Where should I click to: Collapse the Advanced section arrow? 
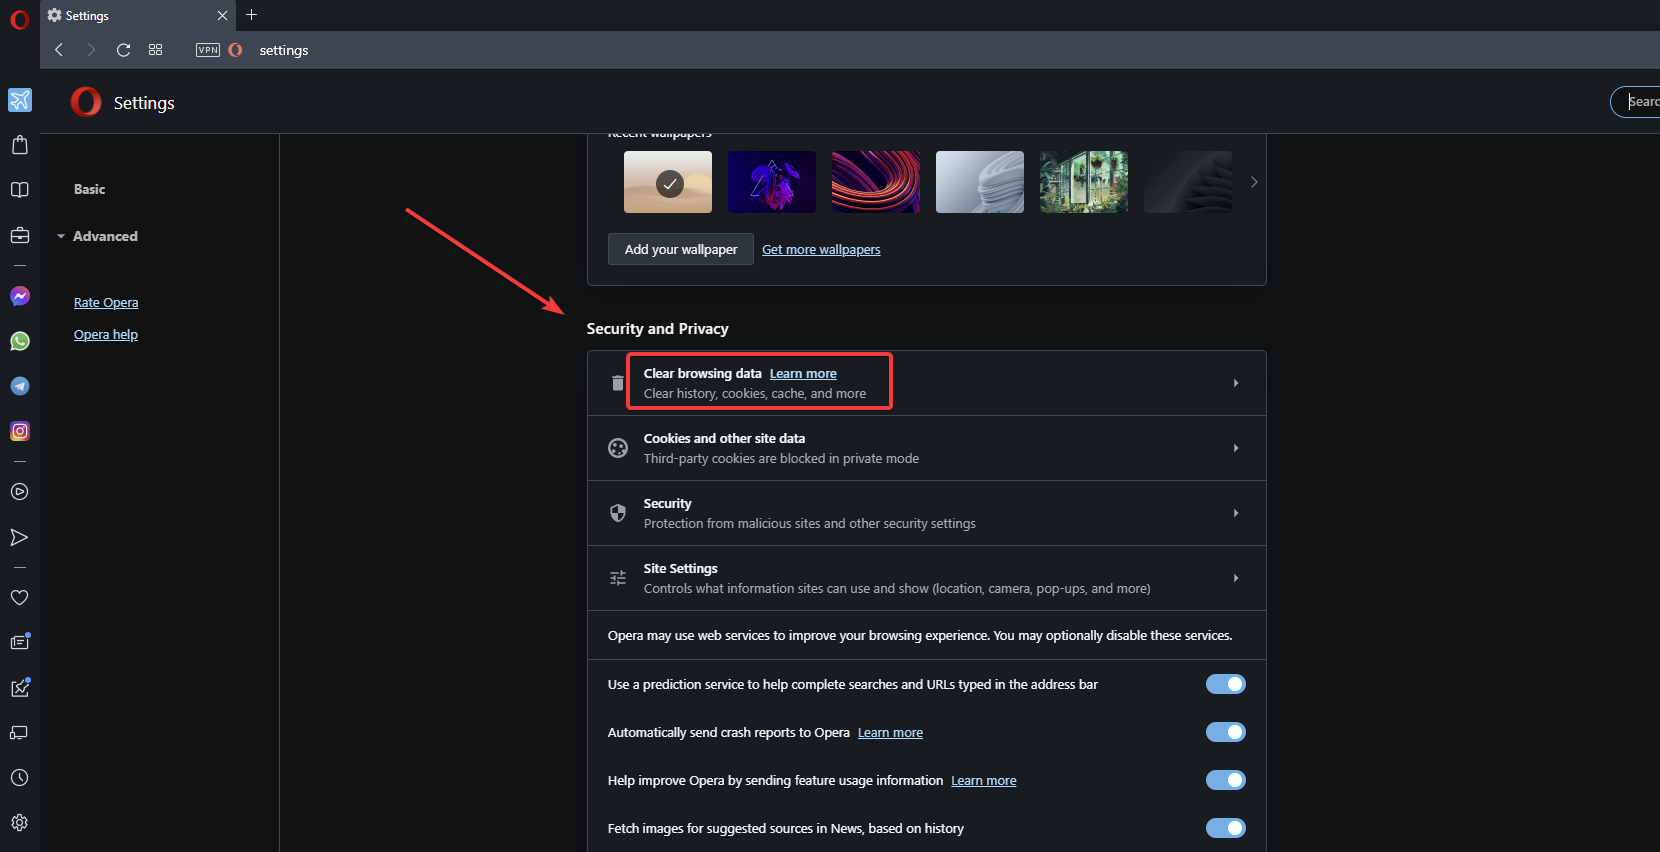click(61, 237)
